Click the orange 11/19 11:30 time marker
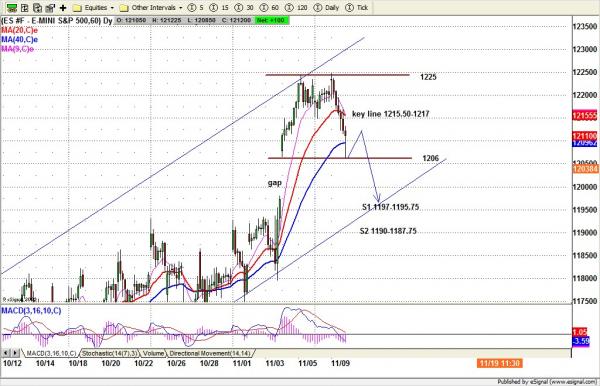Image resolution: width=600 pixels, height=386 pixels. click(x=500, y=363)
